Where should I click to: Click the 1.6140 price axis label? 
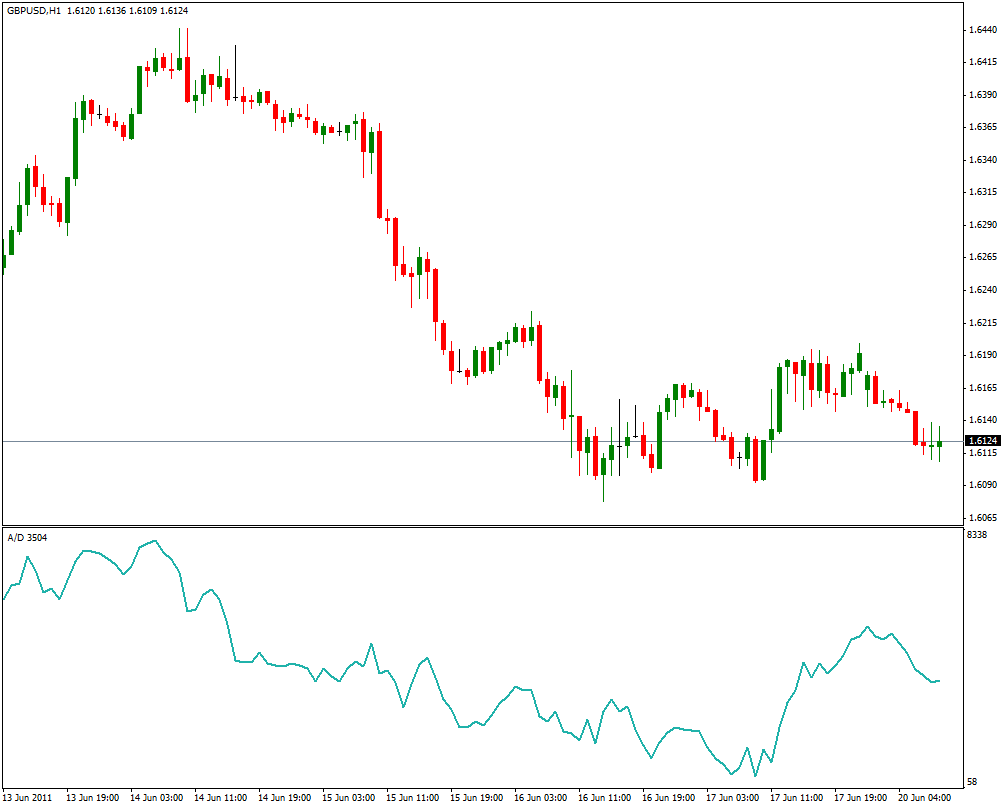click(983, 420)
